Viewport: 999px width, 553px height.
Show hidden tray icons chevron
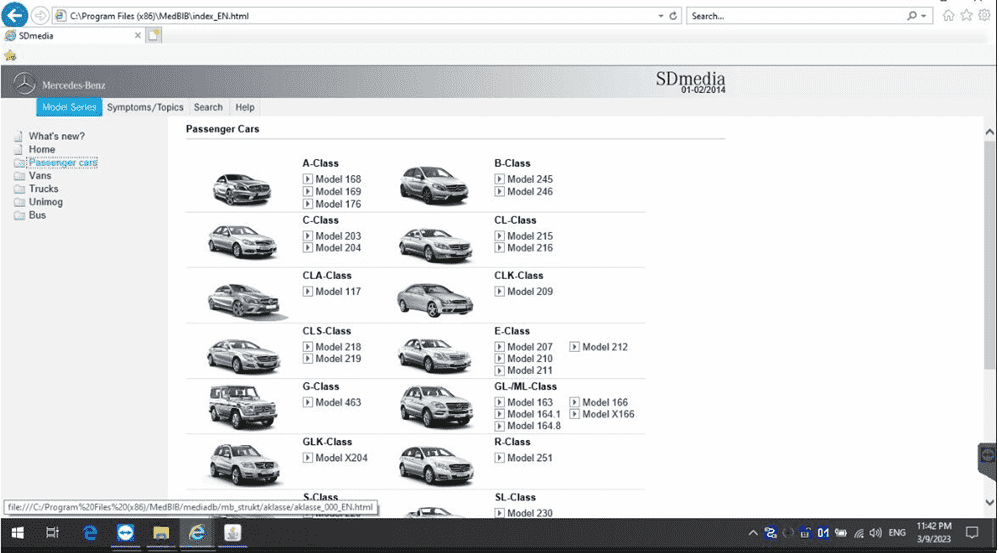tap(753, 533)
